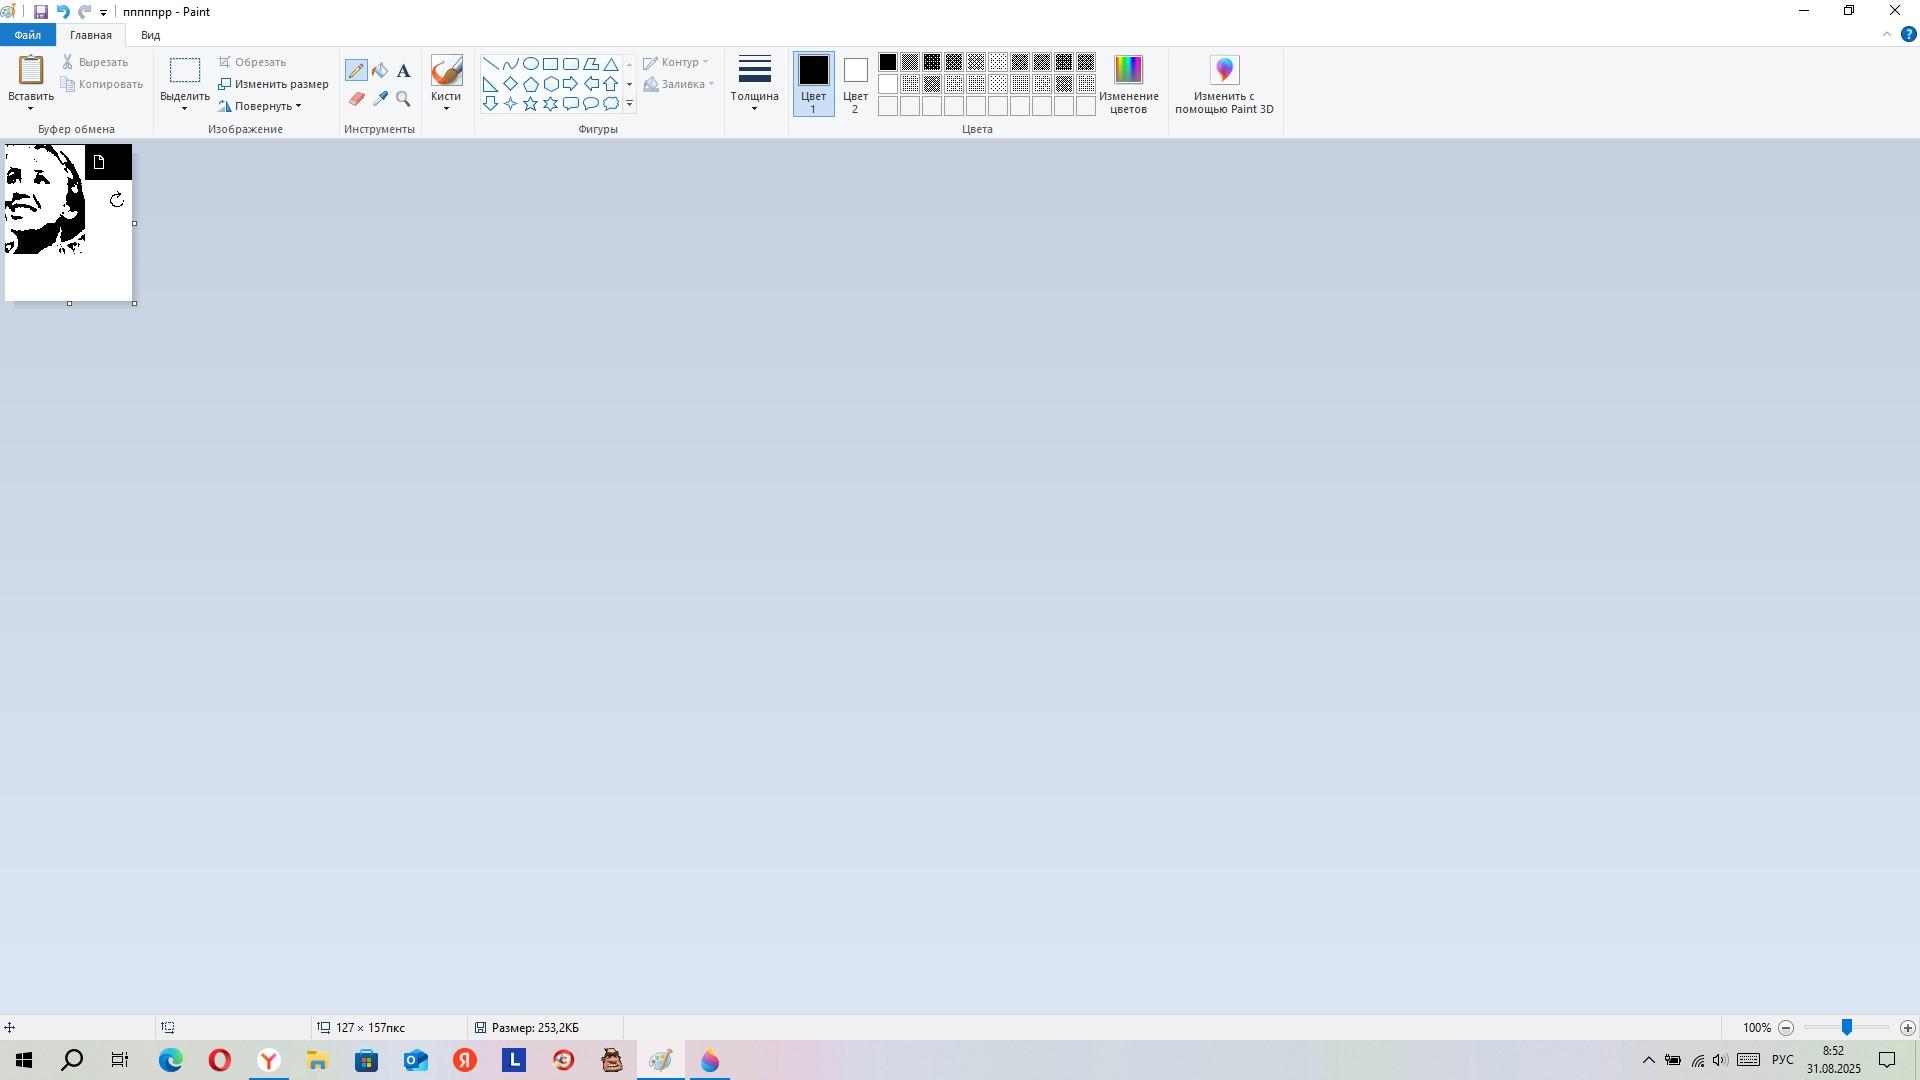Activate the Цвет 2 color selector
1920x1080 pixels.
855,84
